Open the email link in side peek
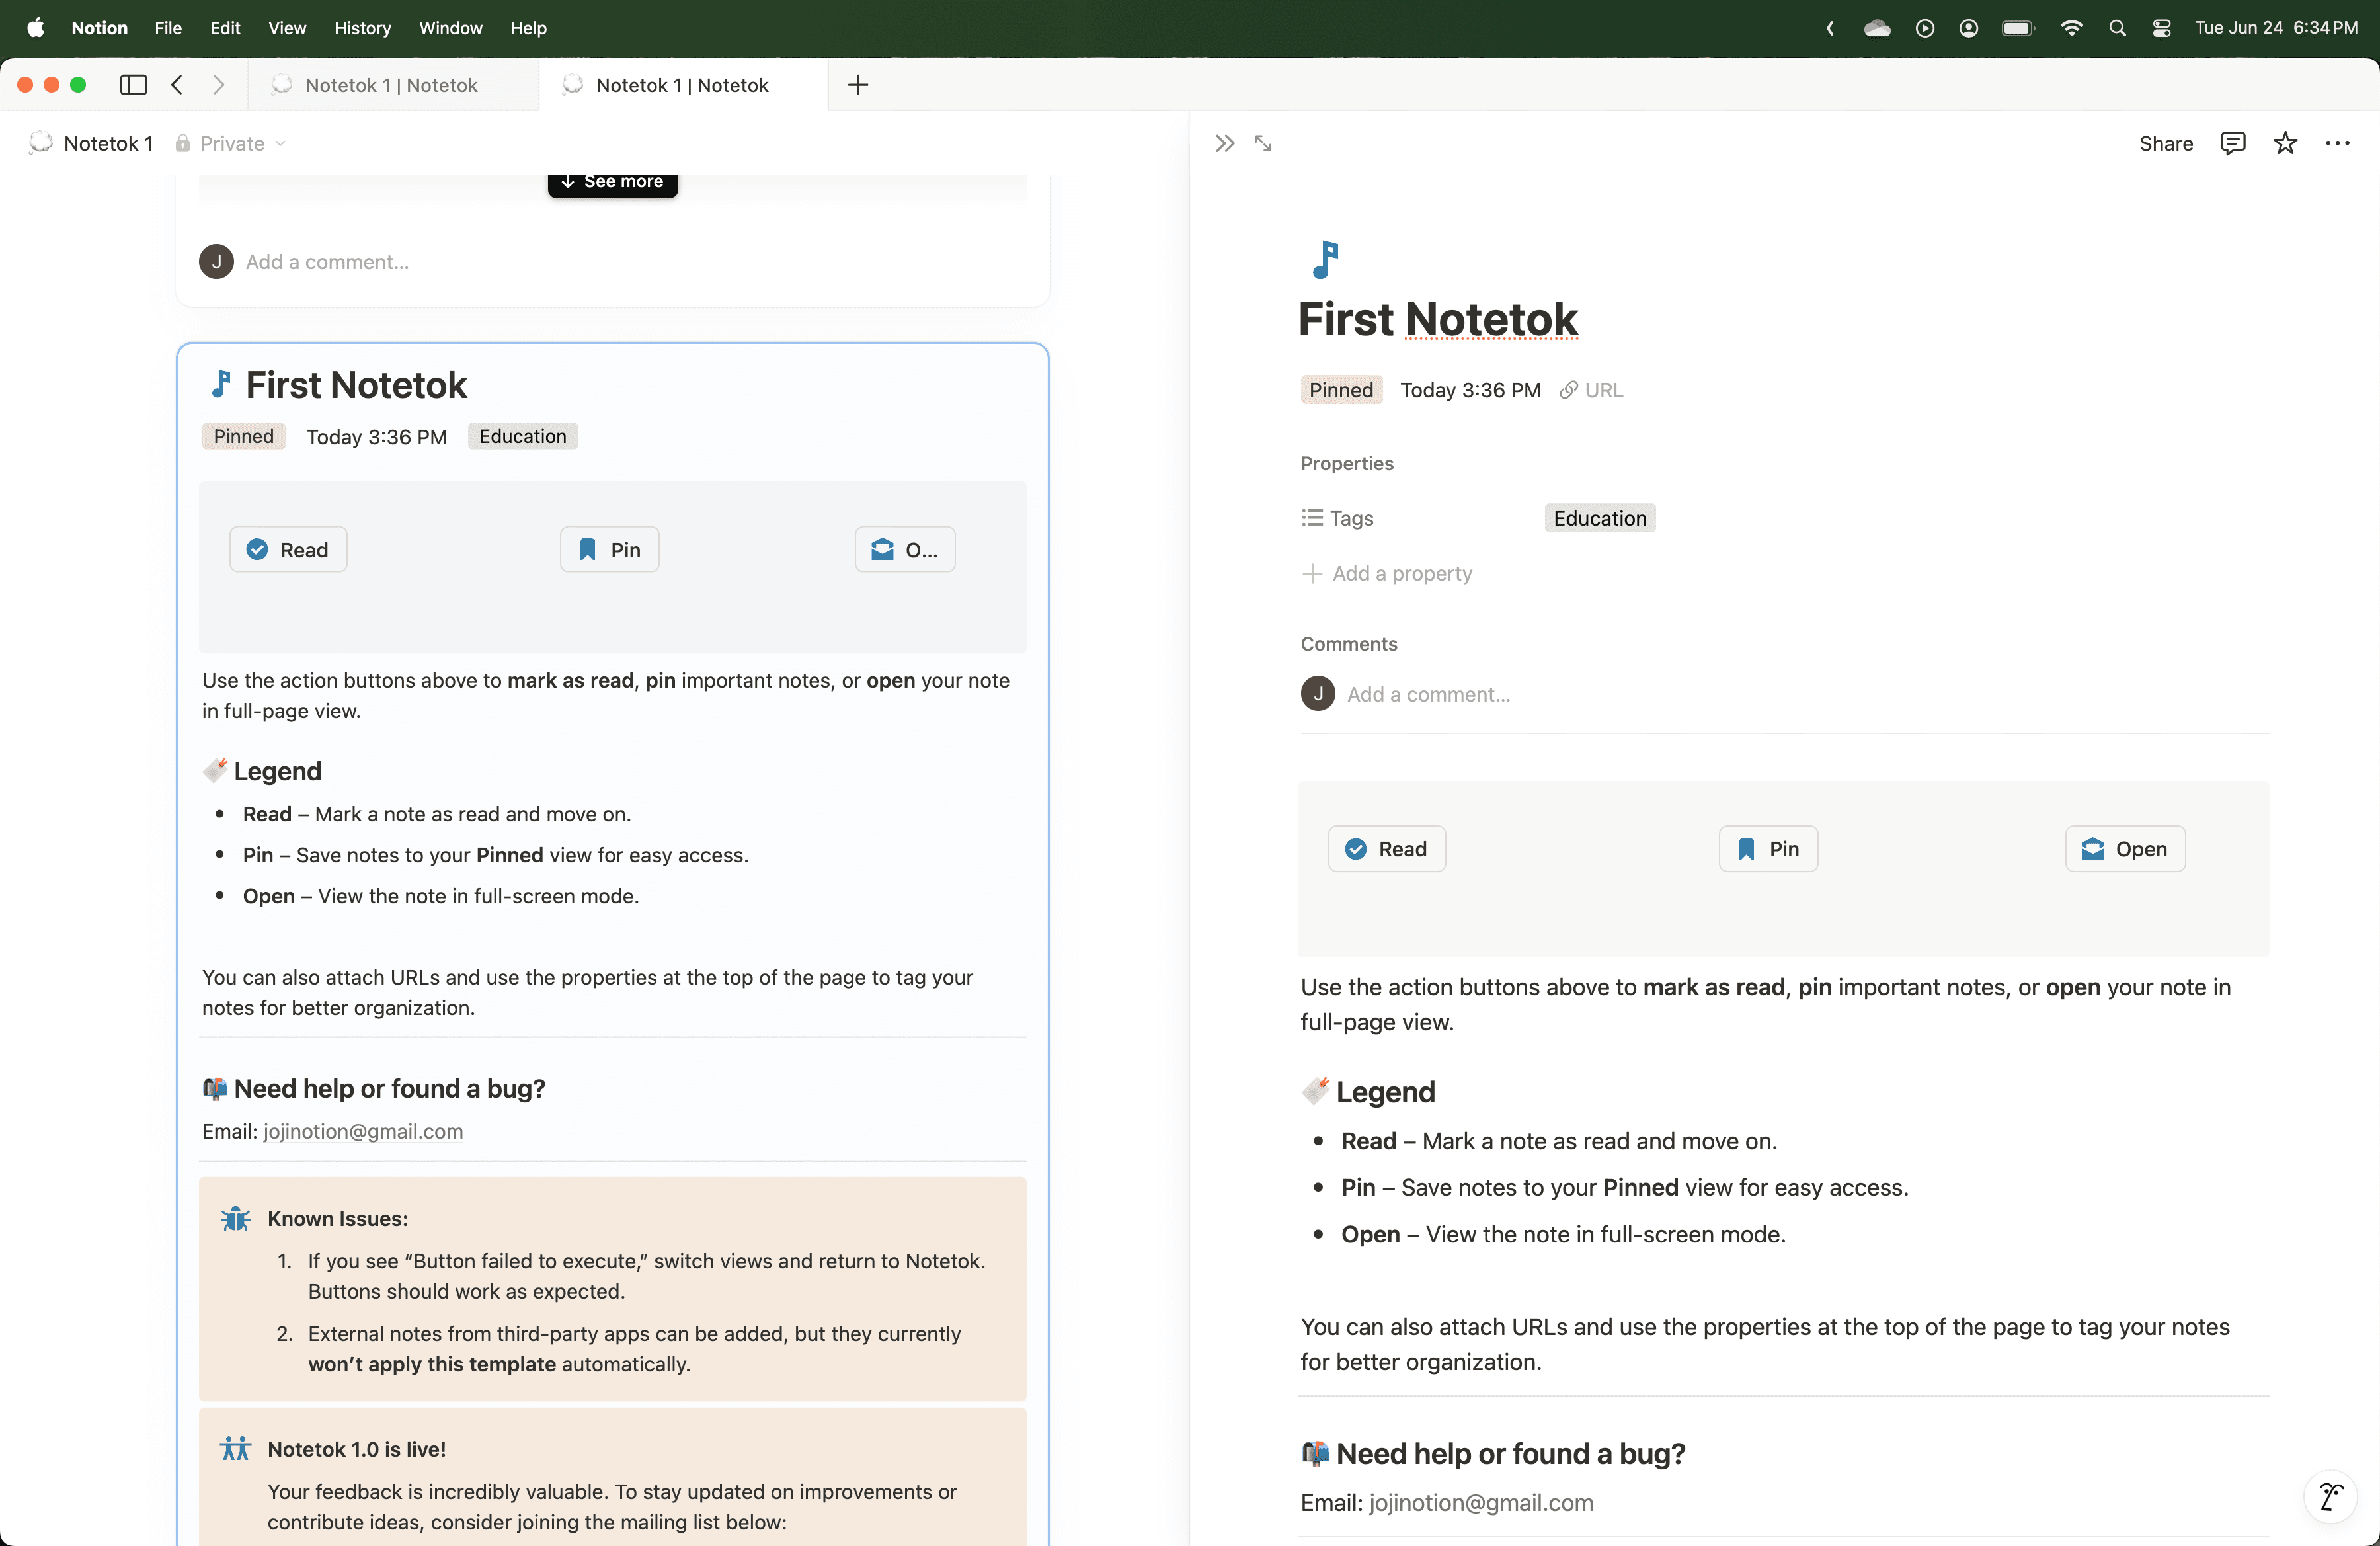This screenshot has width=2380, height=1546. [x=1481, y=1502]
